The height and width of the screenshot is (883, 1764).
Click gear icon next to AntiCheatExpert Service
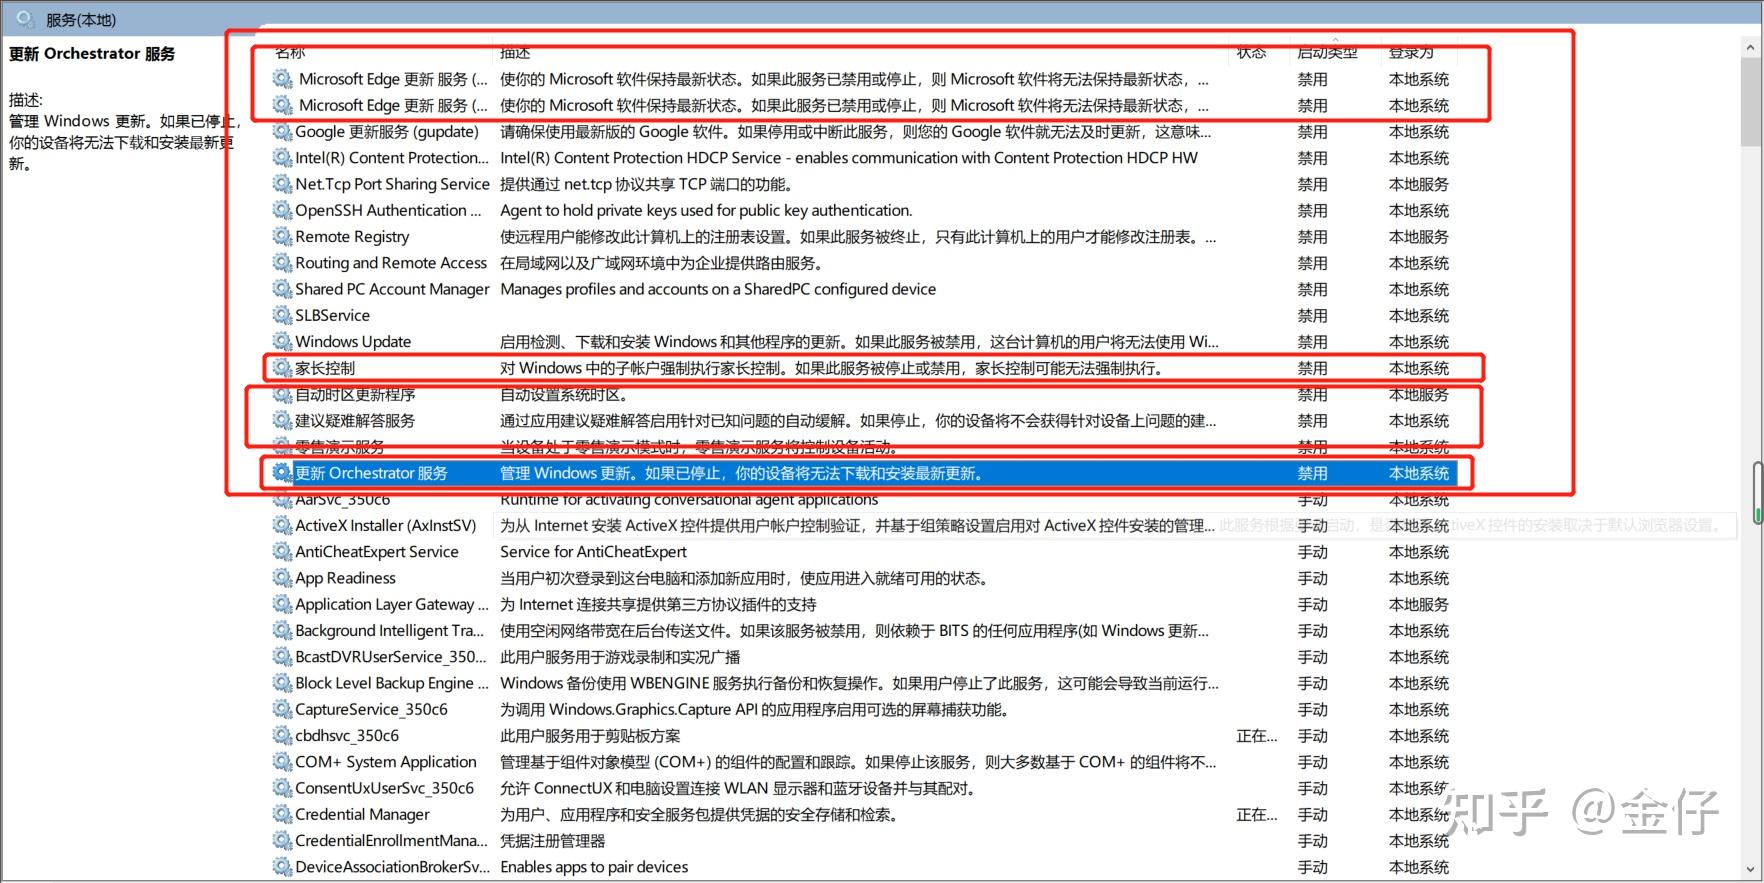pyautogui.click(x=282, y=551)
